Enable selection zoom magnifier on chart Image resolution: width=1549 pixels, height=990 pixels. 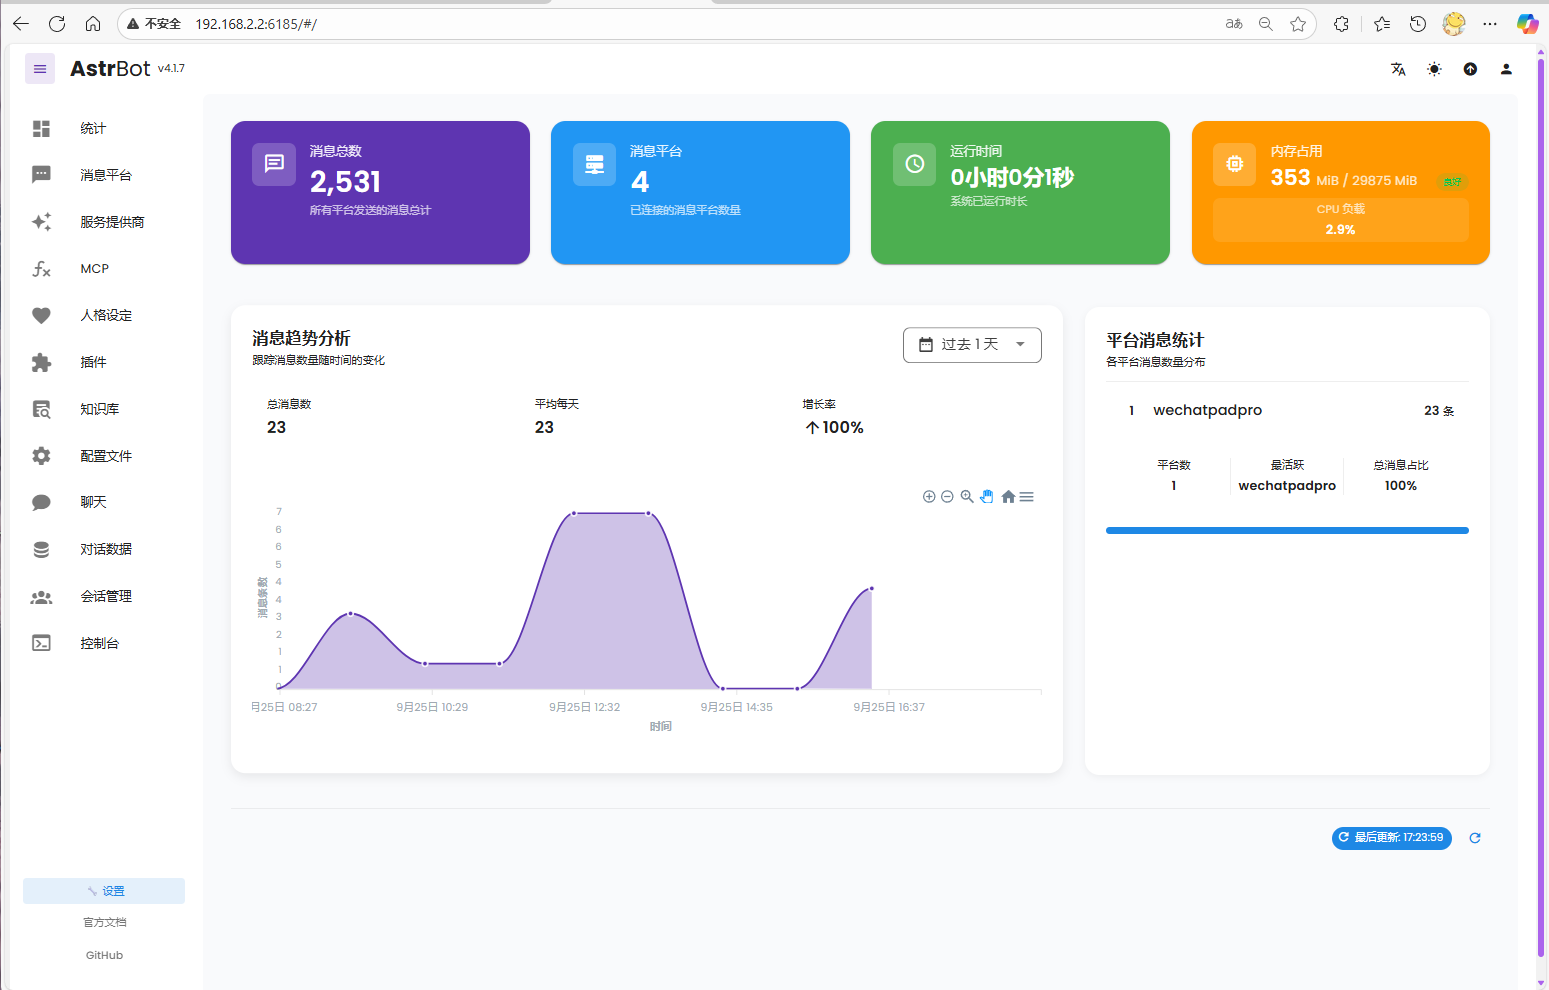point(967,497)
